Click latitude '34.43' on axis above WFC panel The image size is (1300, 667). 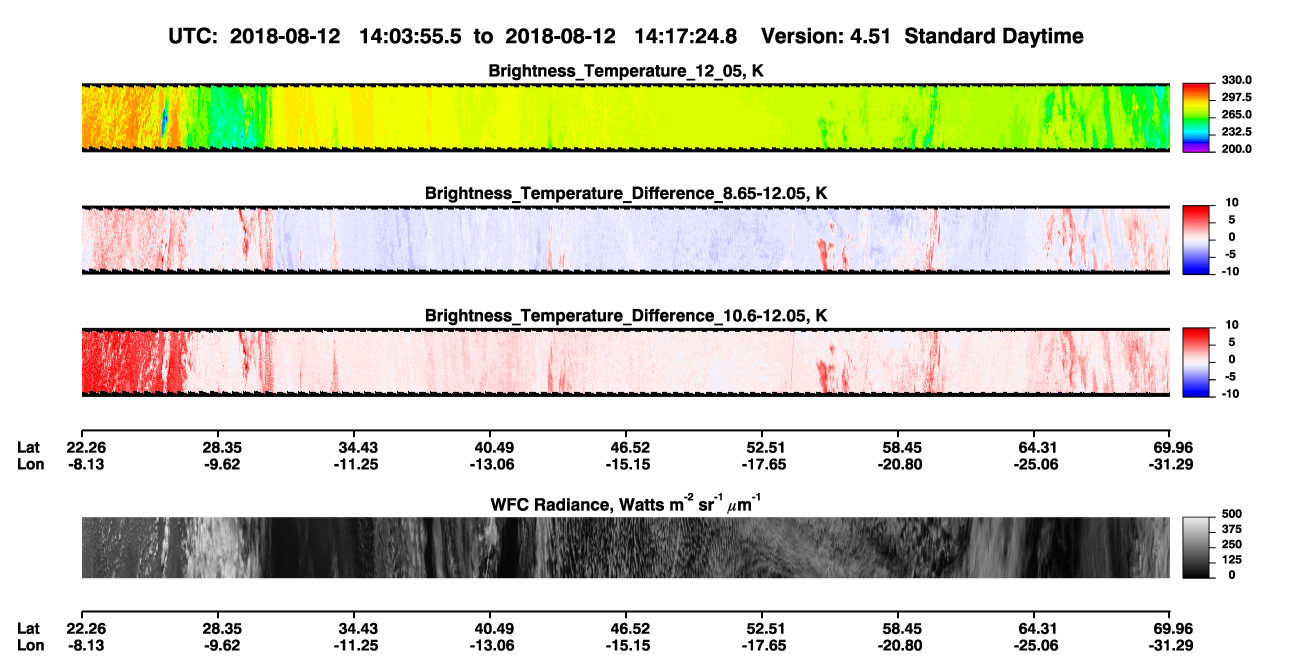353,448
